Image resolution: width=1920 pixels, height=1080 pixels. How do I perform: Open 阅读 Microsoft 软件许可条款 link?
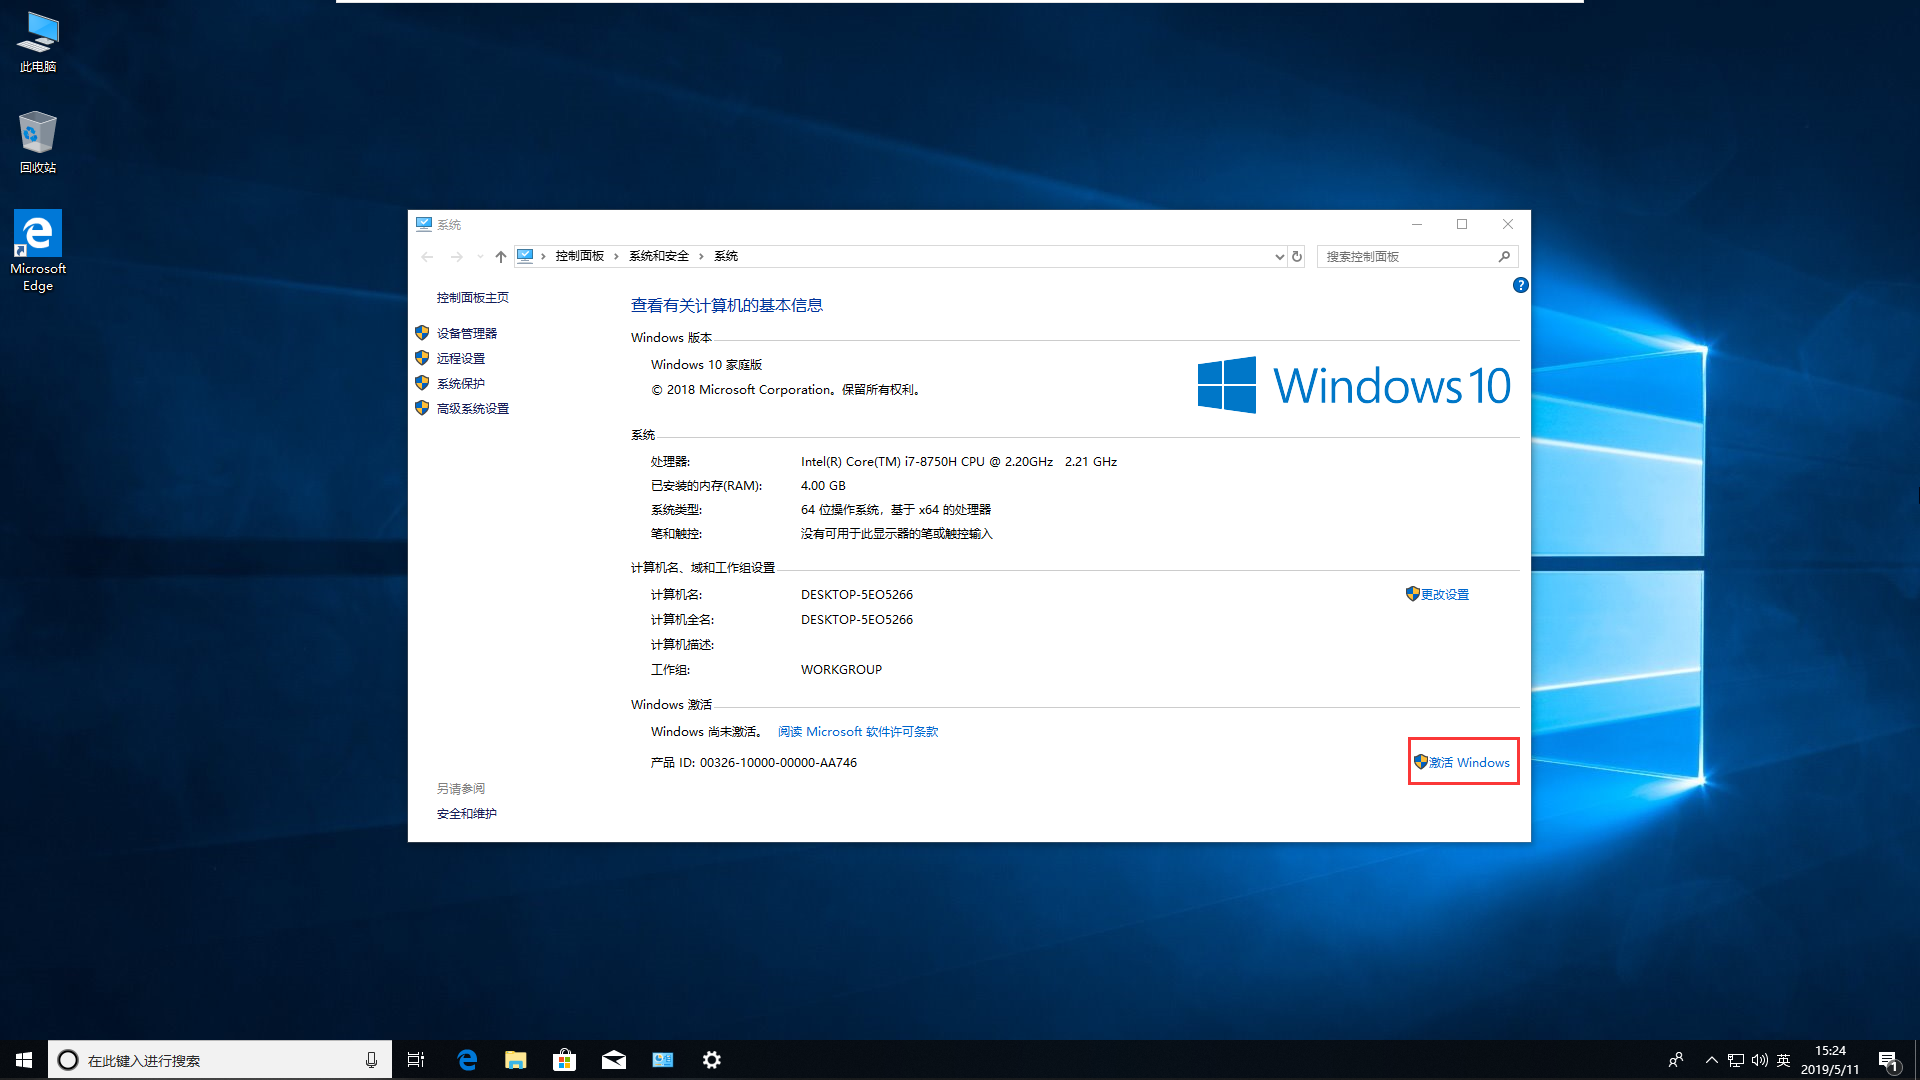click(x=858, y=732)
